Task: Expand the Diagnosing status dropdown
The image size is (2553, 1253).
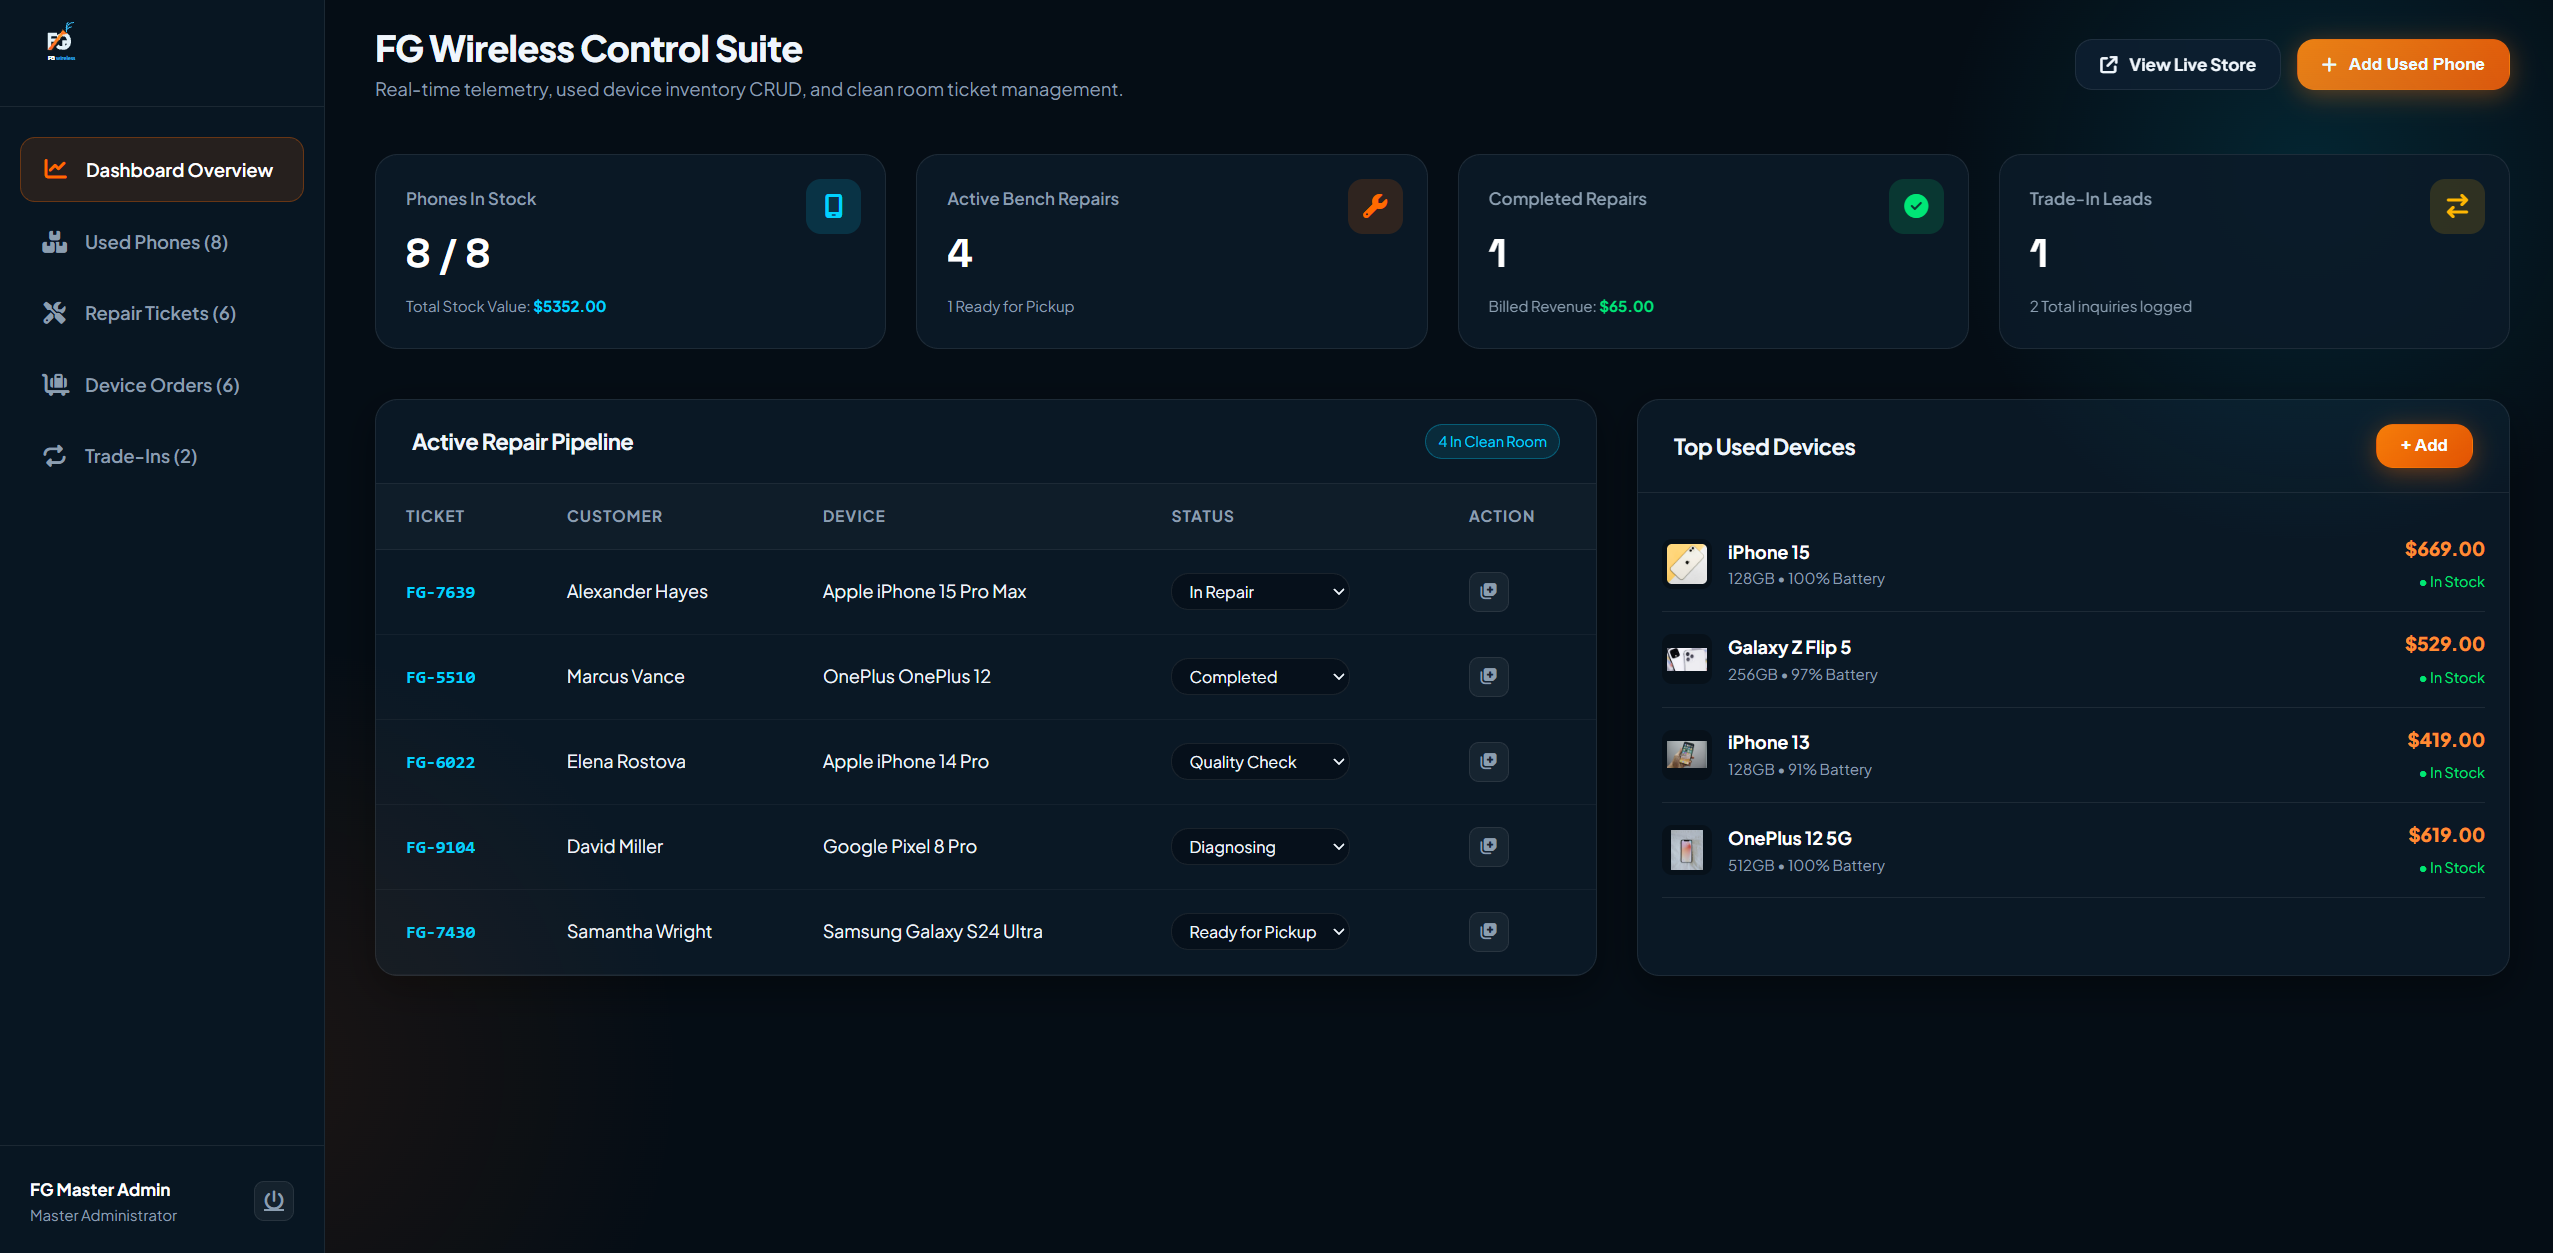Action: (1260, 847)
